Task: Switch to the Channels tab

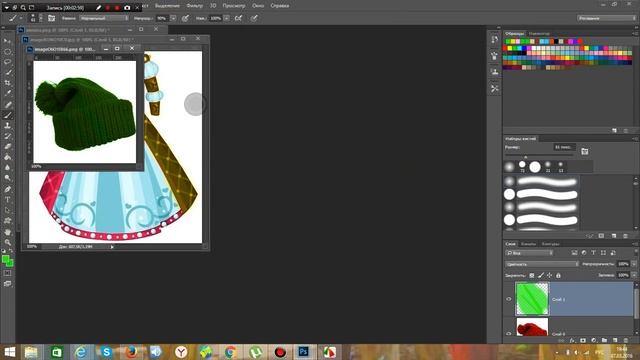Action: [x=528, y=244]
